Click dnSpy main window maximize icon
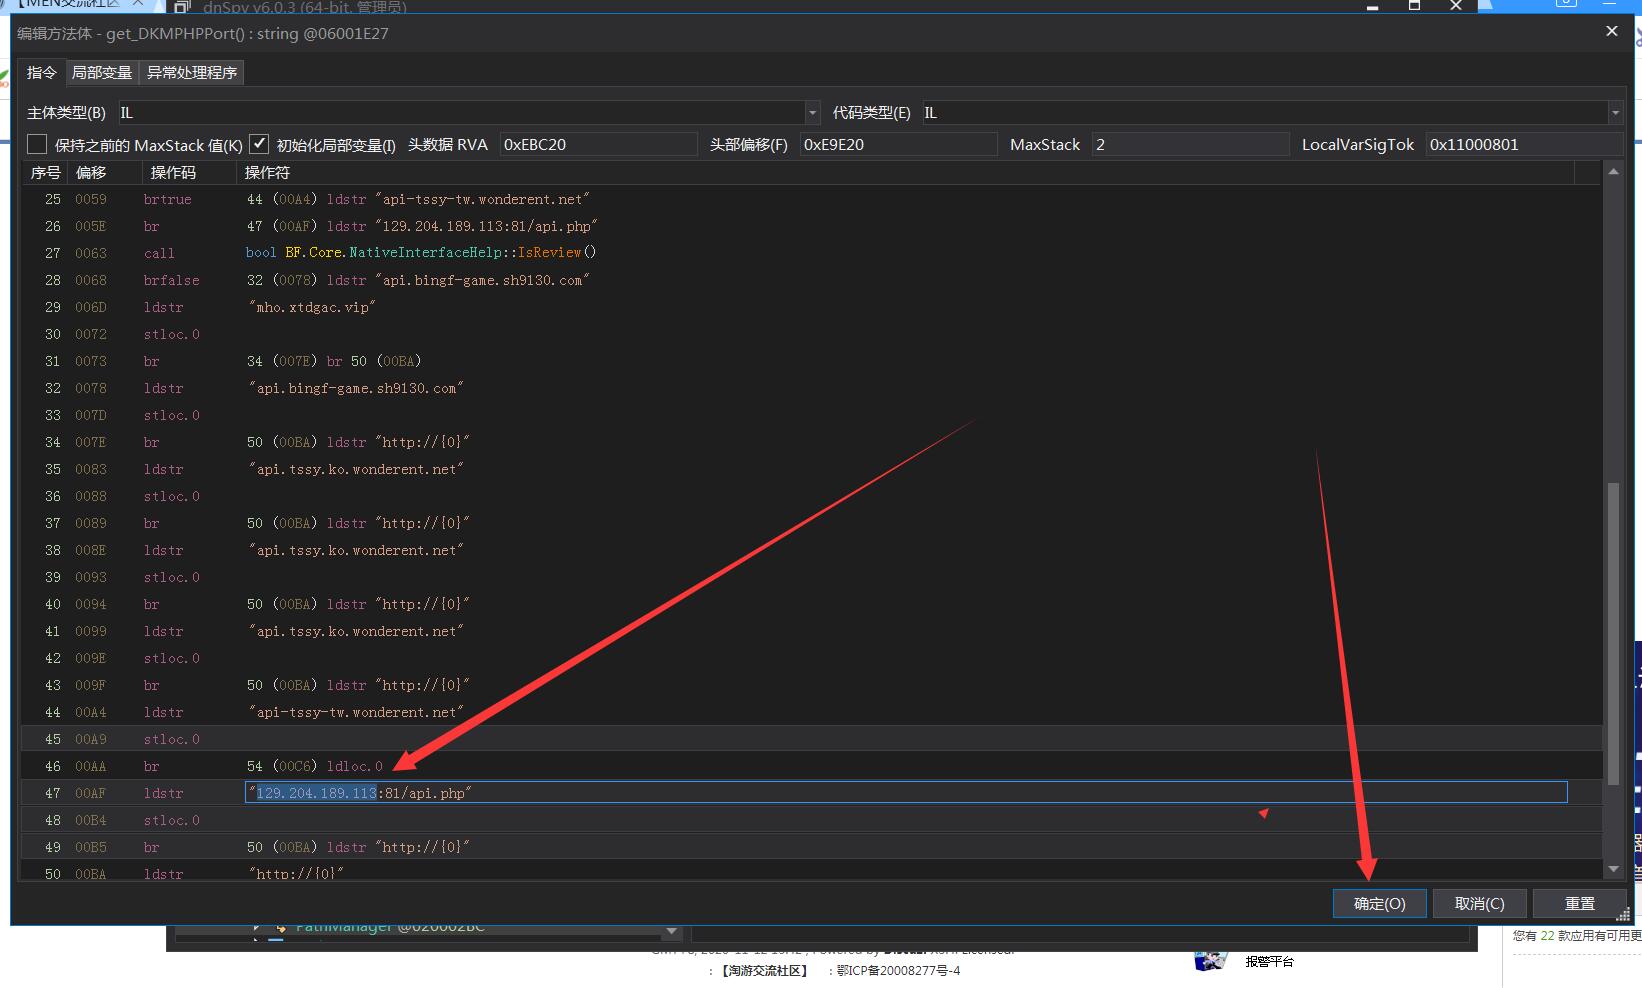 click(x=1414, y=6)
